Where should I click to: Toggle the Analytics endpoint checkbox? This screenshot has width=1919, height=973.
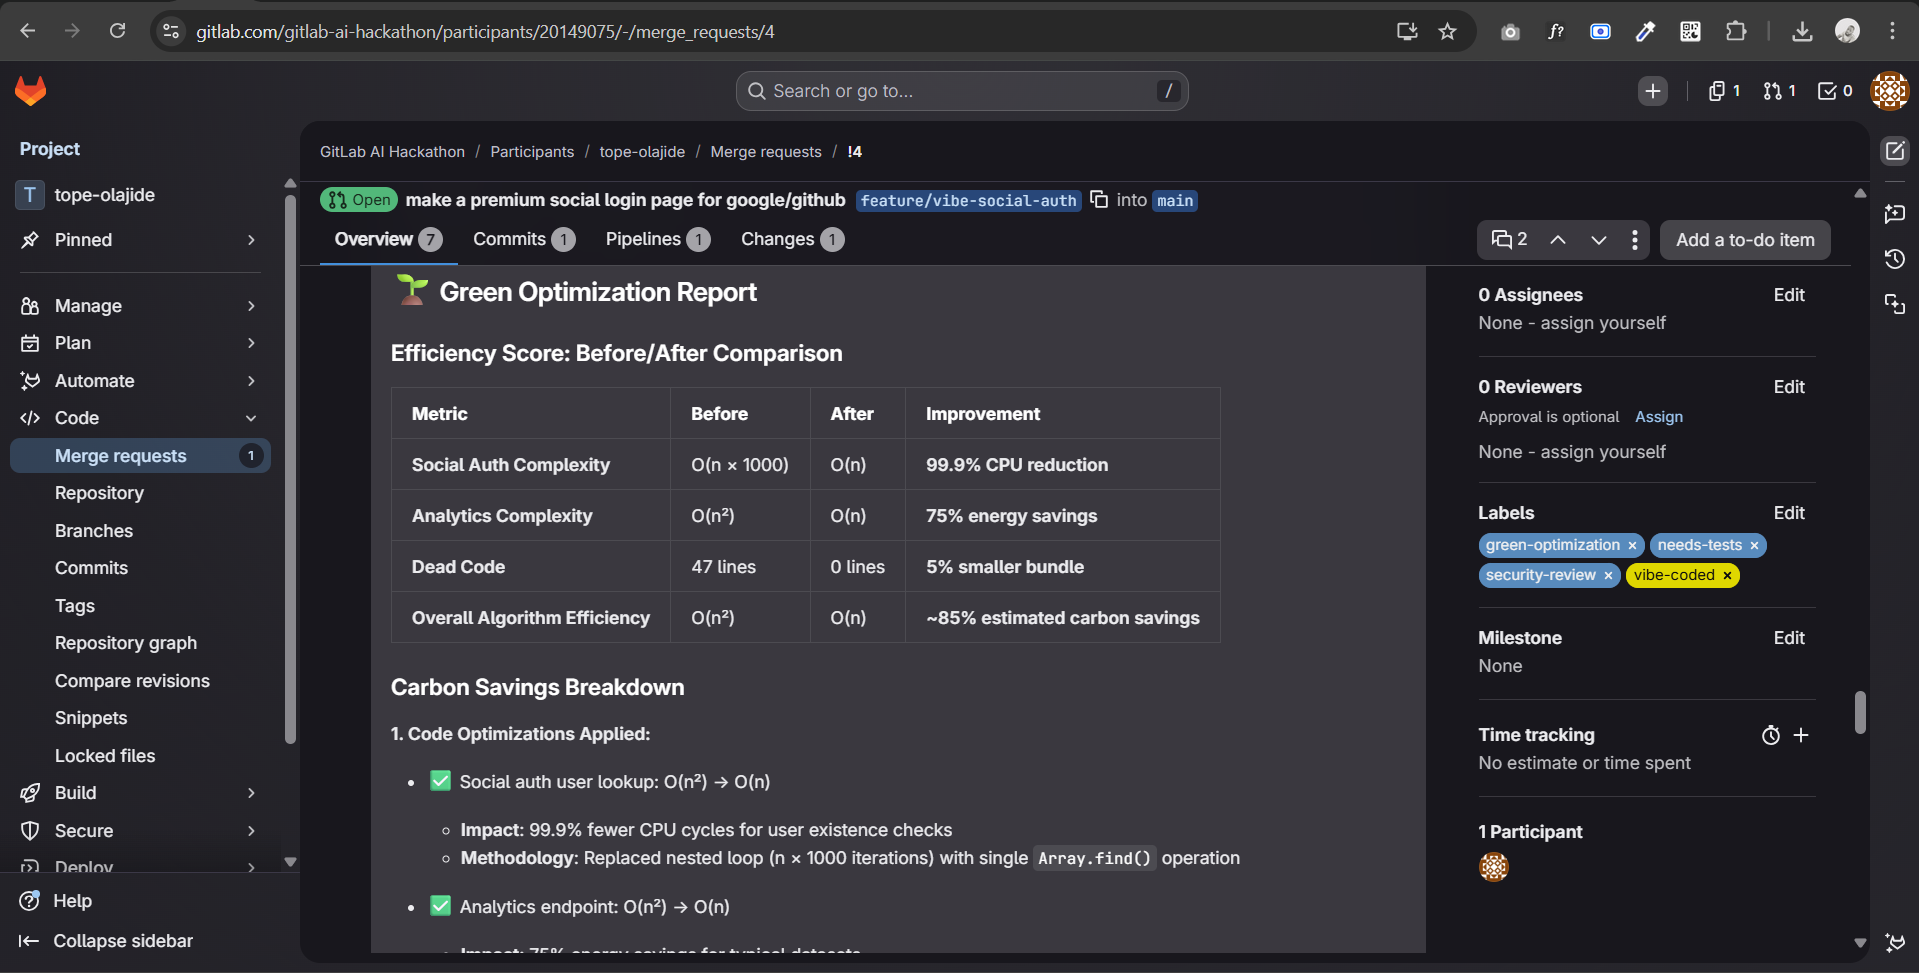440,906
